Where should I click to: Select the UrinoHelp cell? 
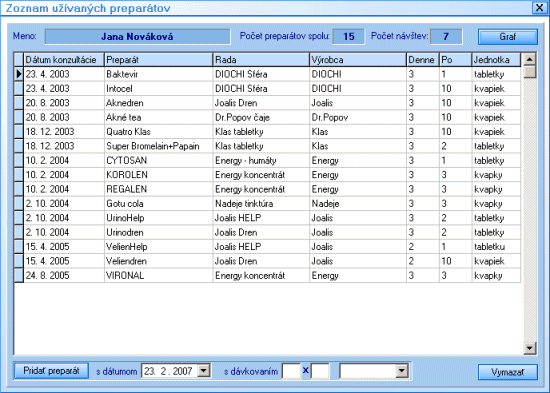(159, 218)
